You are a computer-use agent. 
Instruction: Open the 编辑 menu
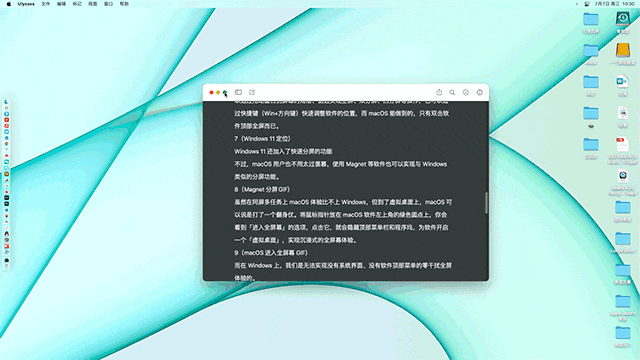pos(61,4)
